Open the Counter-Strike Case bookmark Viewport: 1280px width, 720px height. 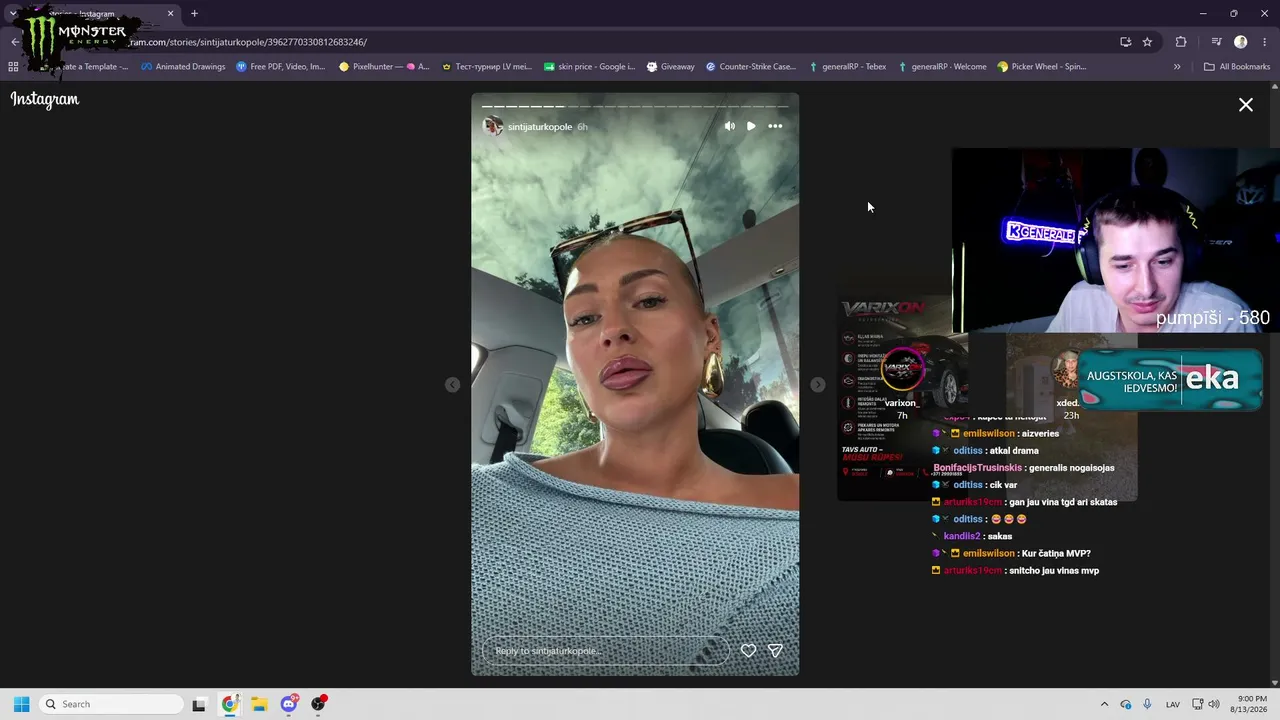(x=751, y=67)
